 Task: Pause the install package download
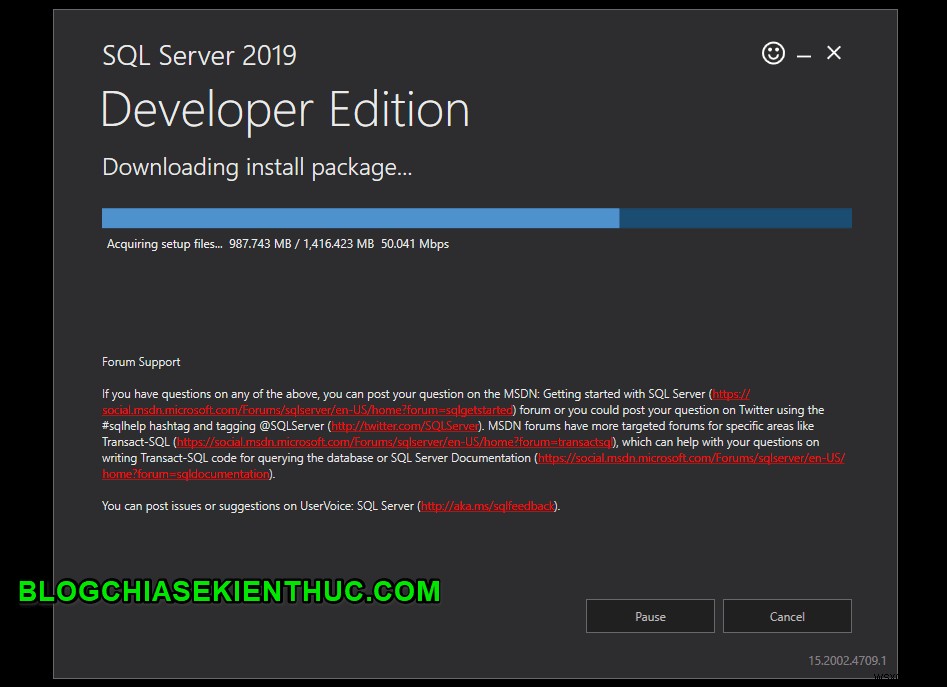click(x=649, y=616)
